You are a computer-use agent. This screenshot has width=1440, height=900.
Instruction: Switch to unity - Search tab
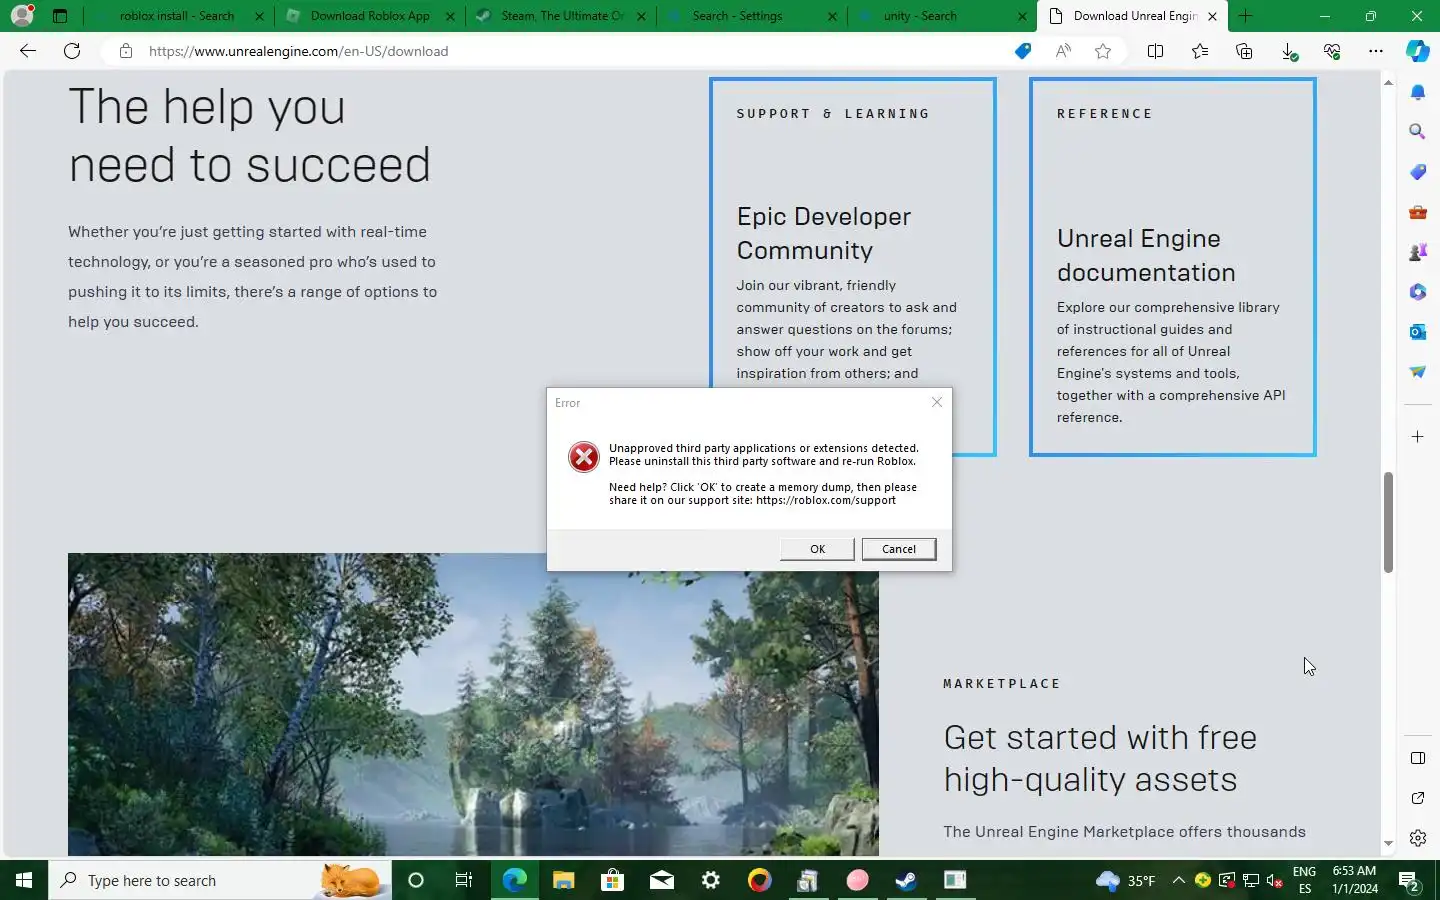coord(920,16)
